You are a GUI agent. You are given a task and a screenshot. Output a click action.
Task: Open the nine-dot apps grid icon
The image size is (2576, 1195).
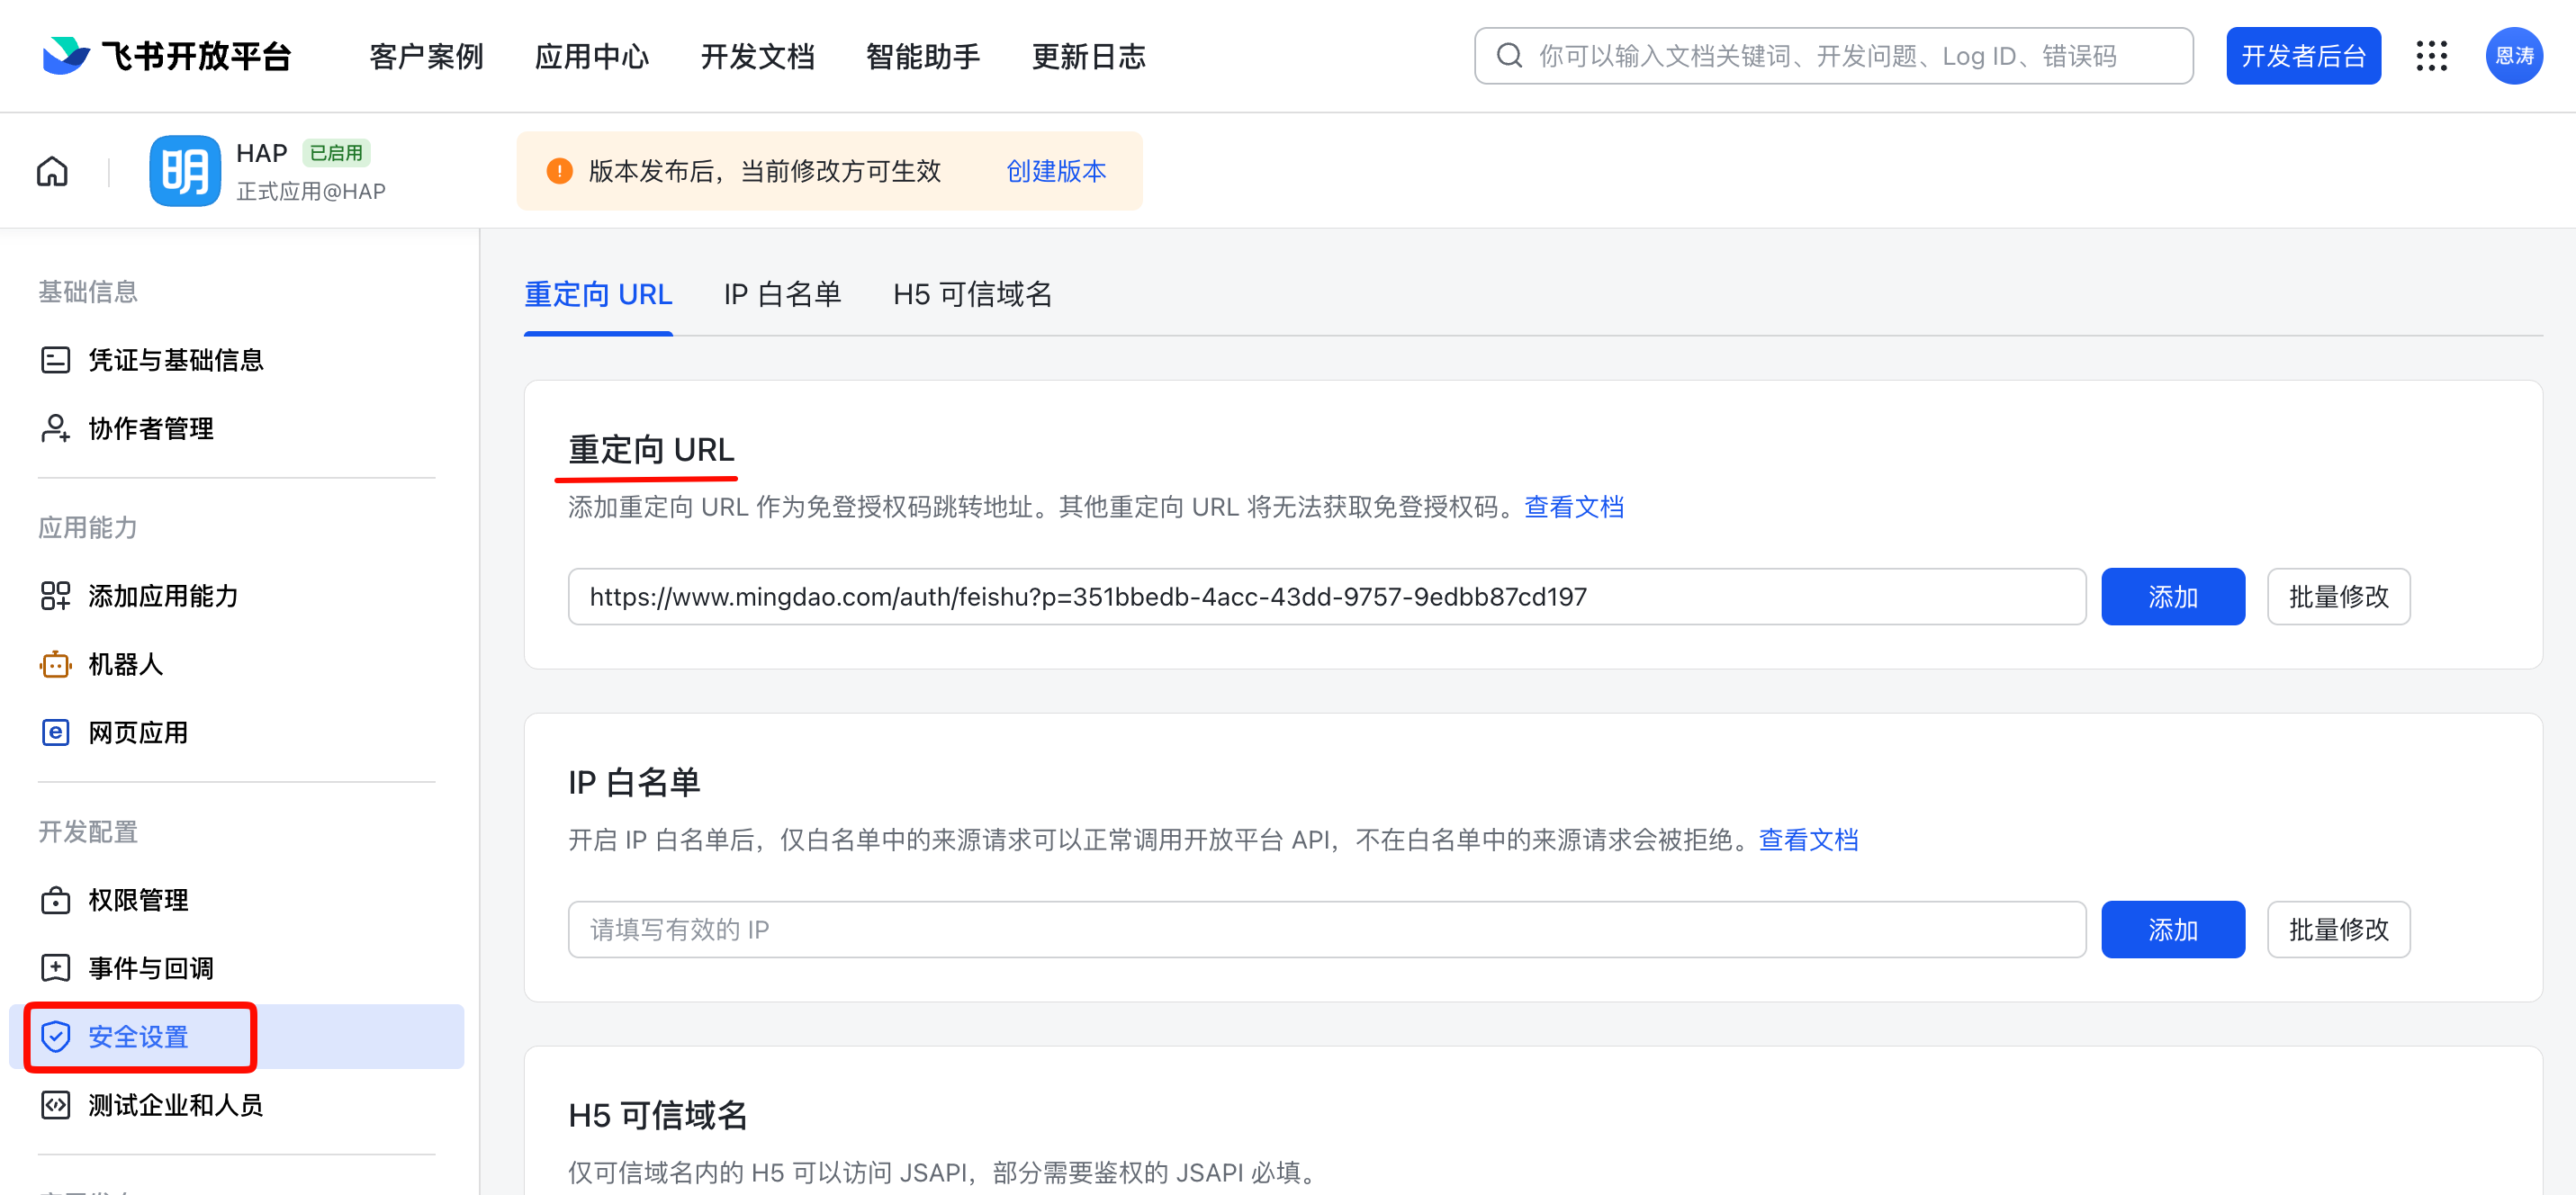click(x=2432, y=56)
